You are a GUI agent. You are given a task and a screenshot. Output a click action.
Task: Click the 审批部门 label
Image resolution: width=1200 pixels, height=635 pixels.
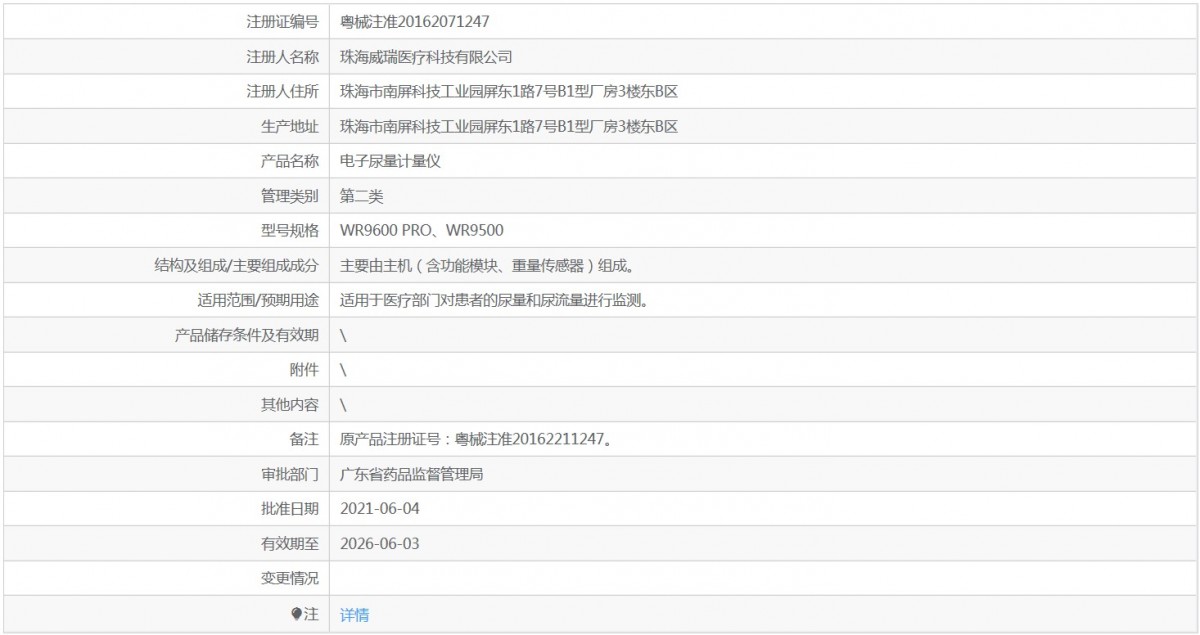click(289, 475)
